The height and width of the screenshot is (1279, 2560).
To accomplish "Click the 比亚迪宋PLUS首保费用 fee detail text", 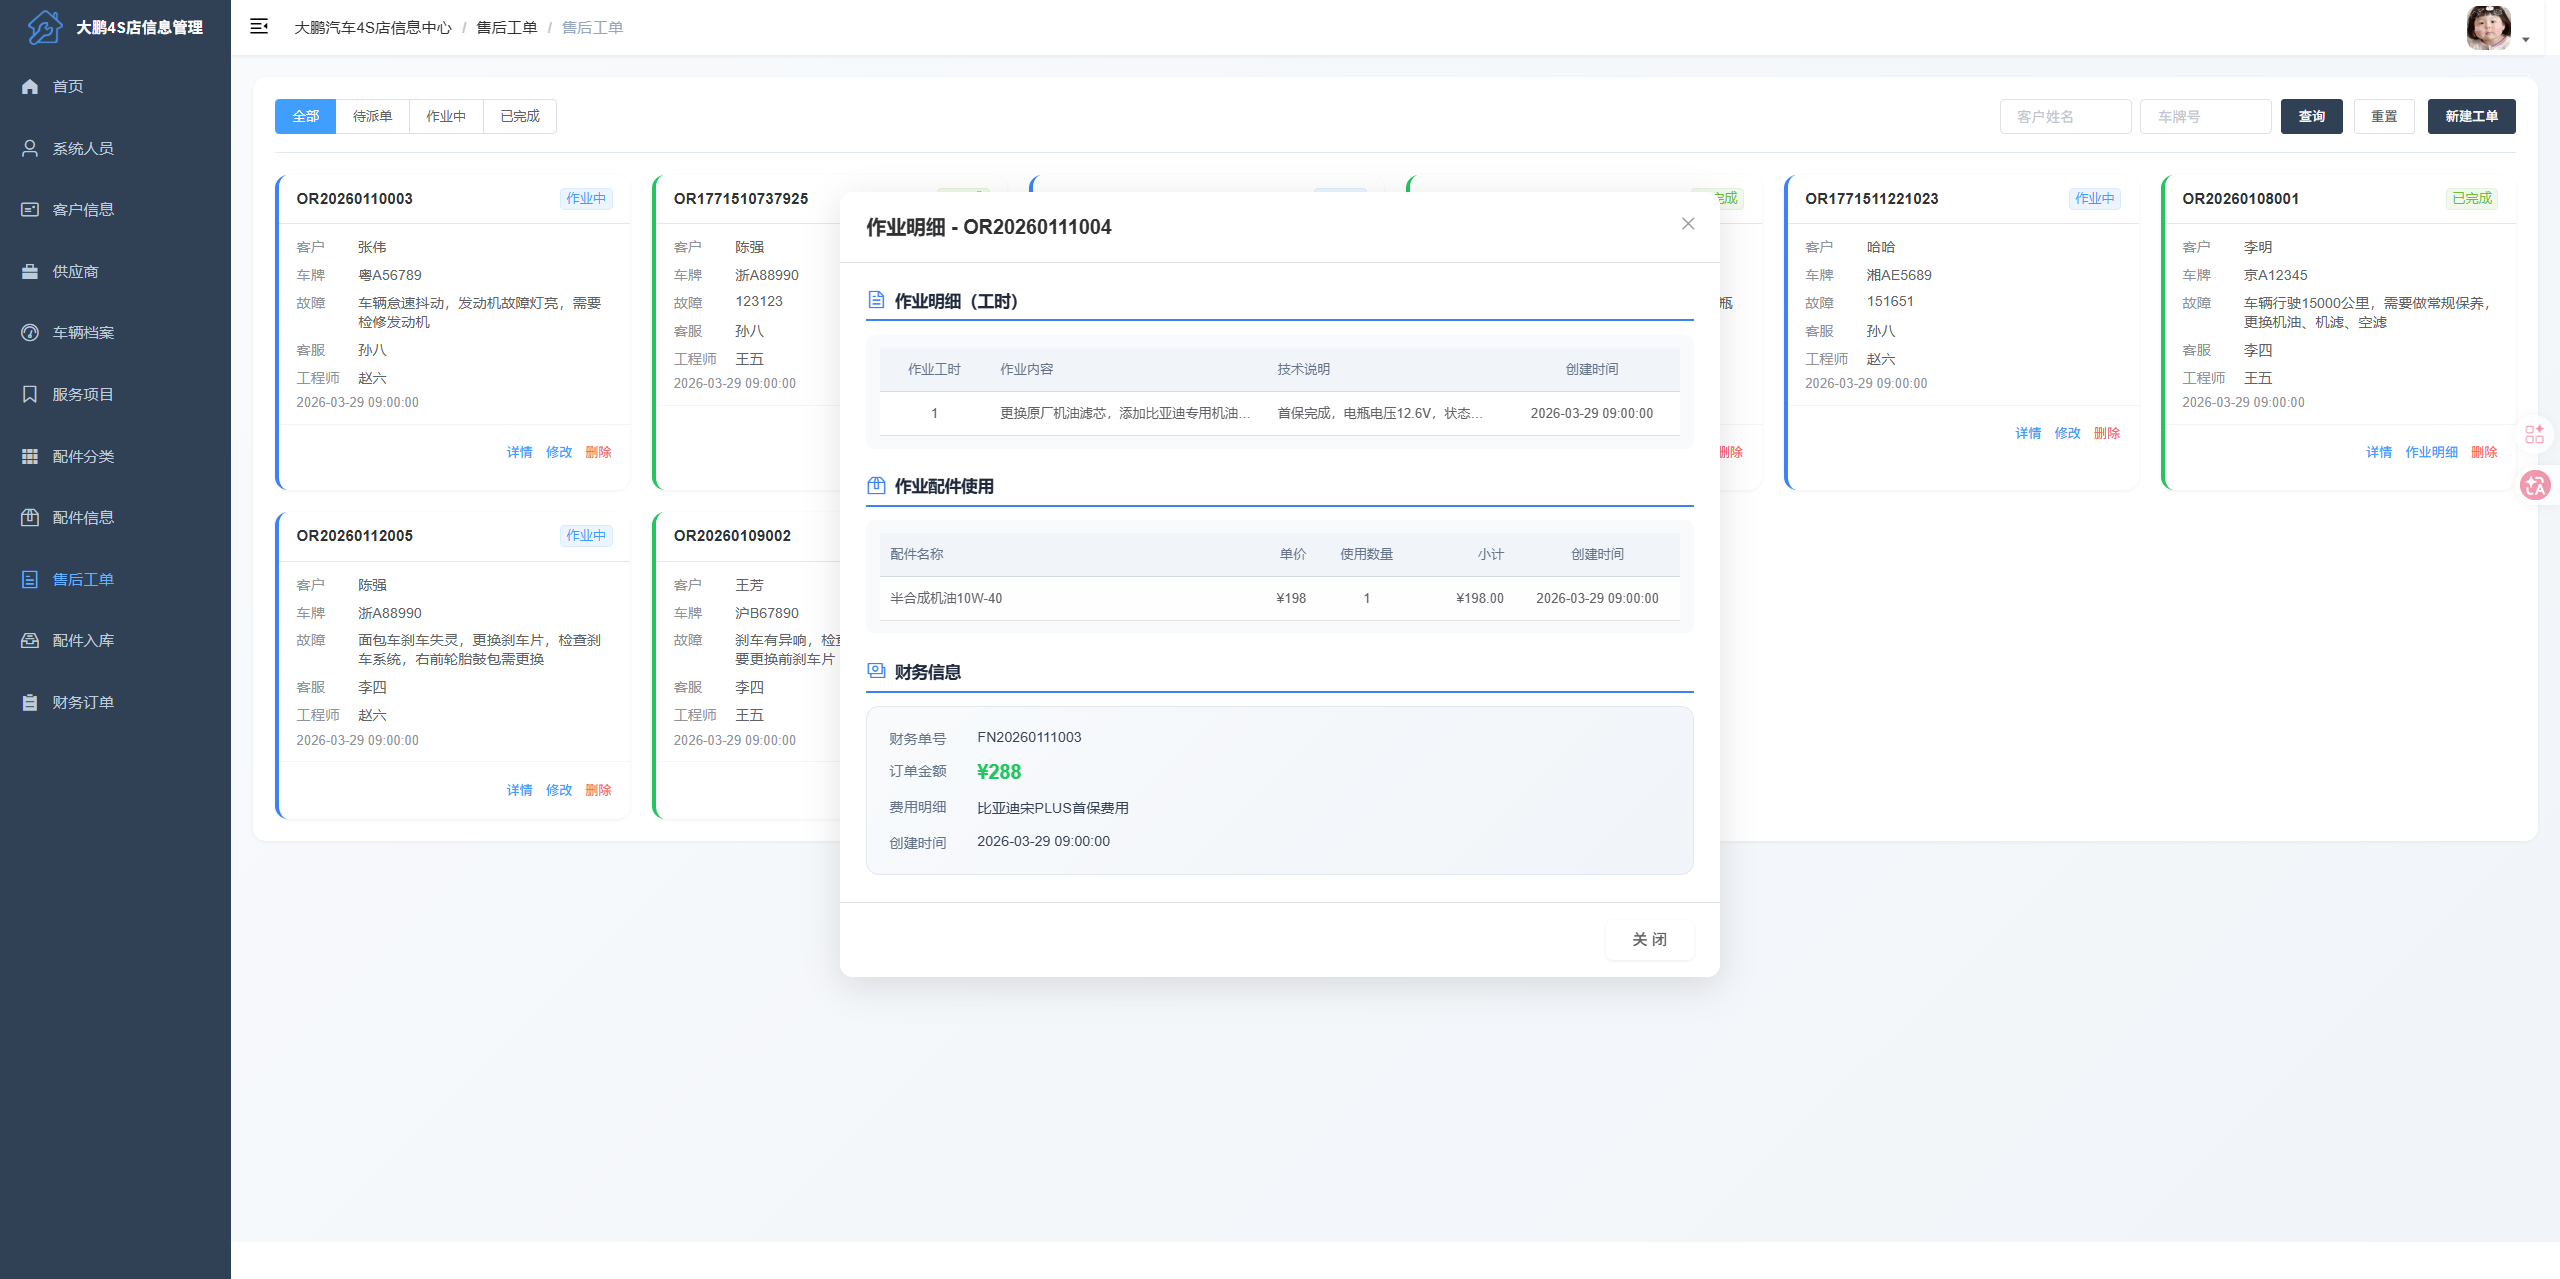I will (x=1053, y=807).
